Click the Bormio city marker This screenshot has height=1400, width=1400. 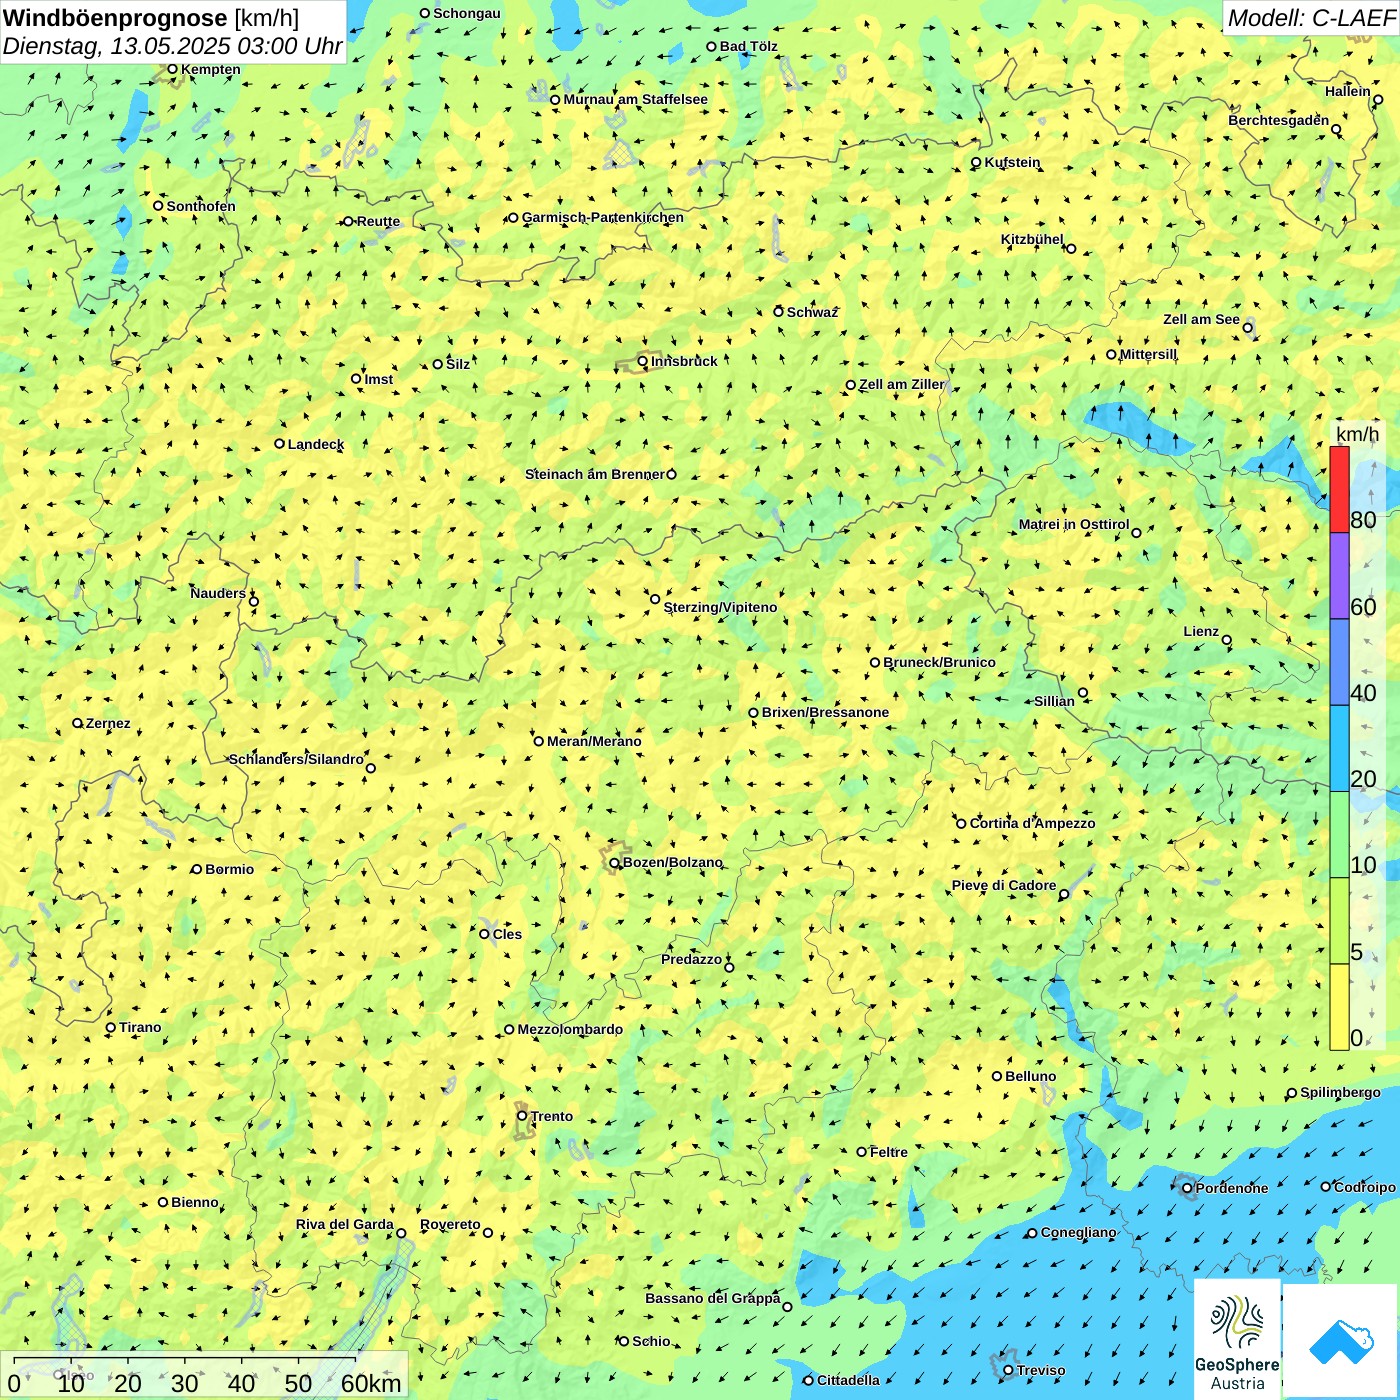[x=197, y=869]
